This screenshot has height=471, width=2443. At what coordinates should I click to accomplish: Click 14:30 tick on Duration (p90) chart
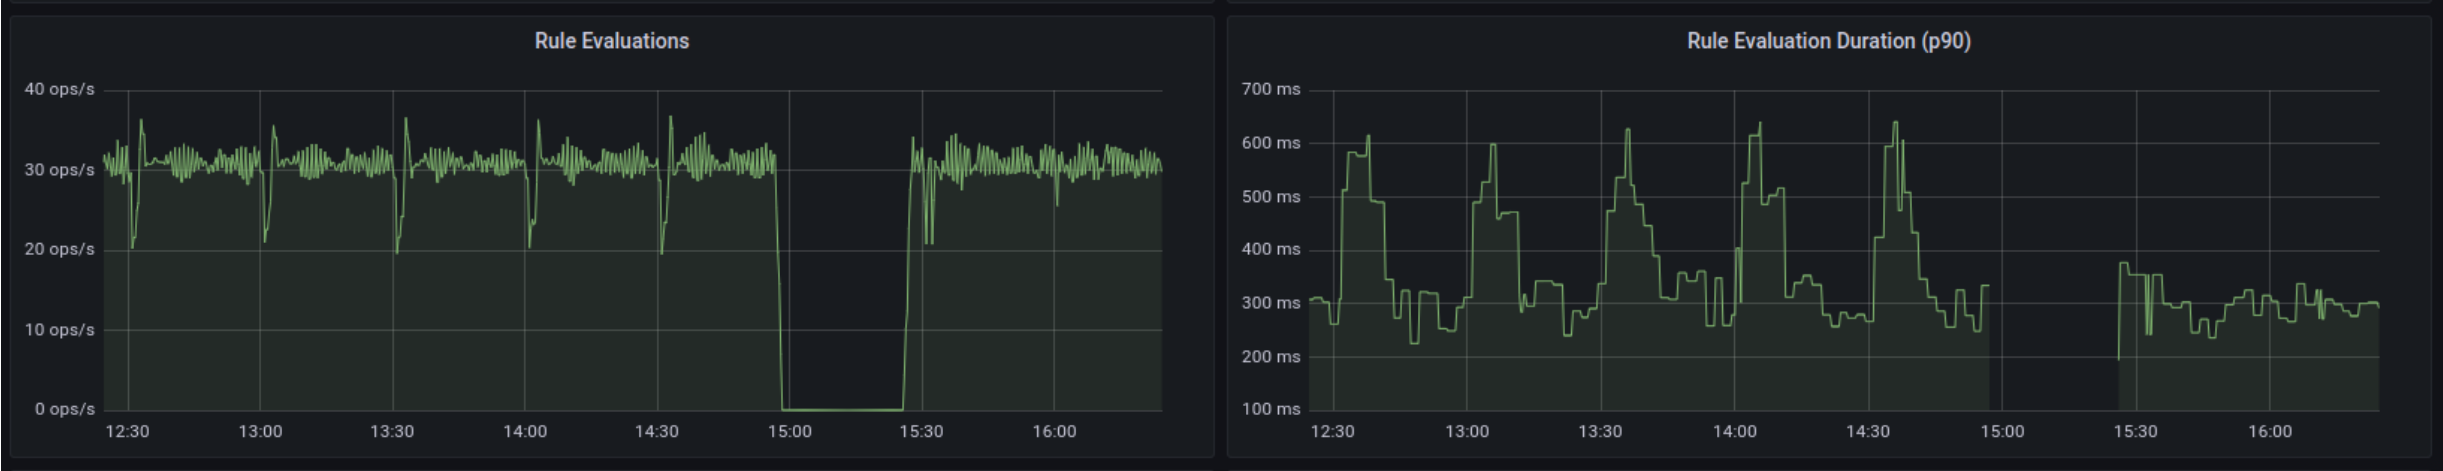click(x=1868, y=431)
